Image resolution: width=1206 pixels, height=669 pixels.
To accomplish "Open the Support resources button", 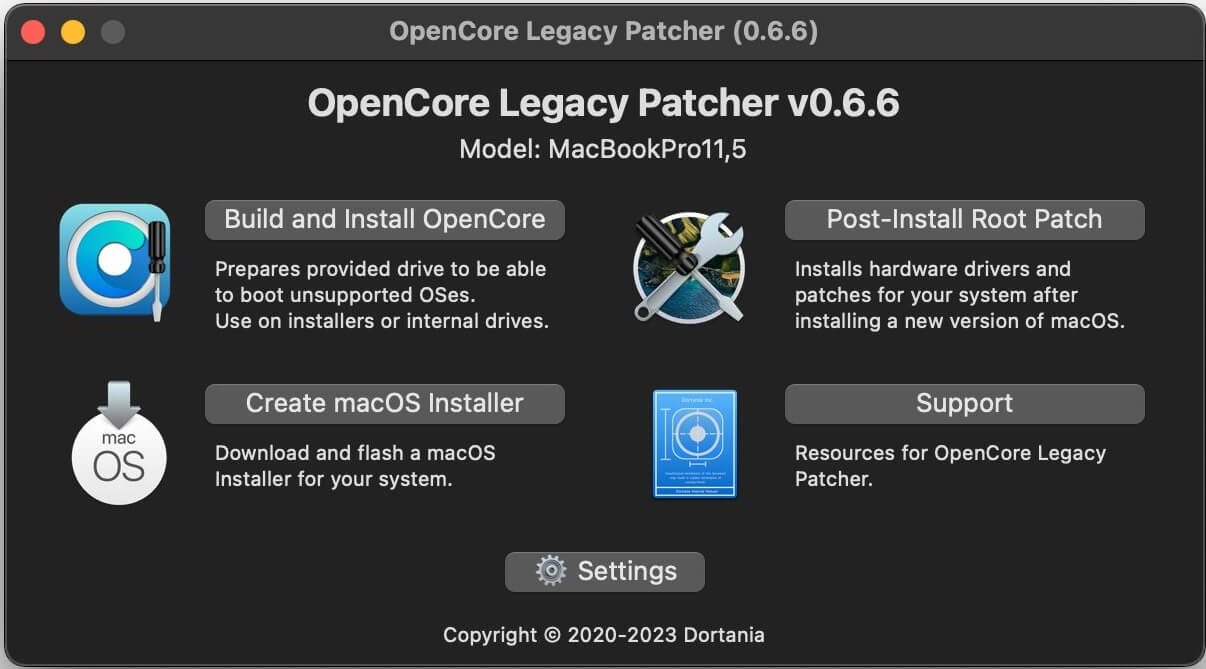I will click(x=964, y=404).
